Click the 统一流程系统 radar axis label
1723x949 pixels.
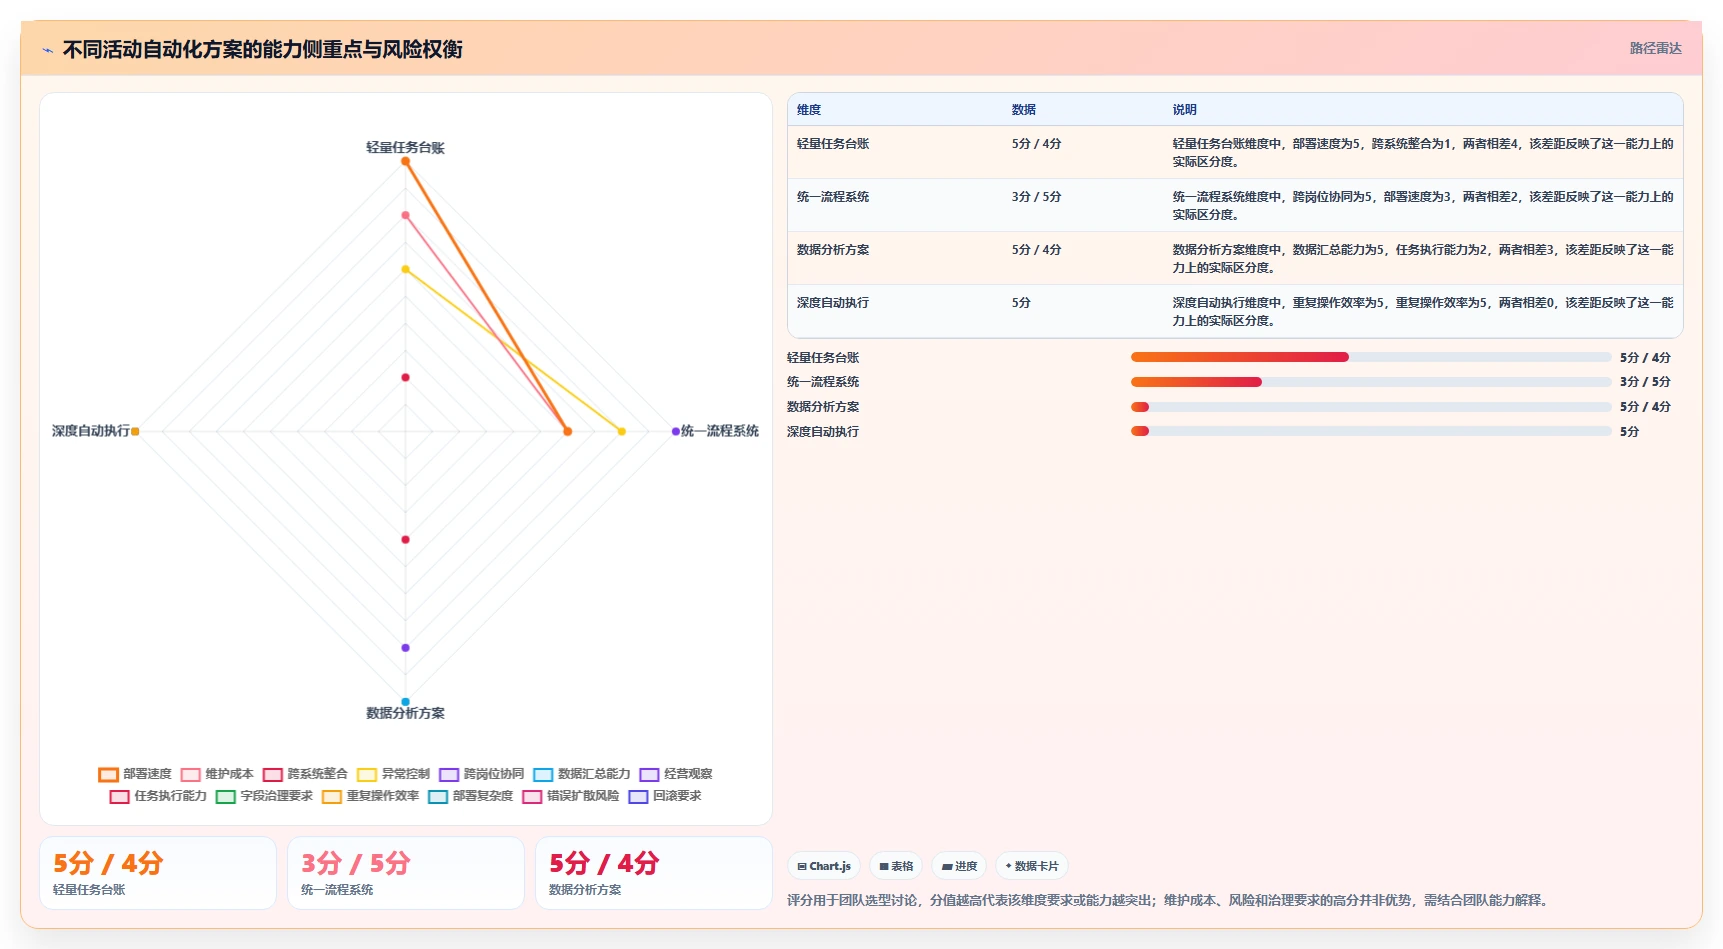point(720,431)
